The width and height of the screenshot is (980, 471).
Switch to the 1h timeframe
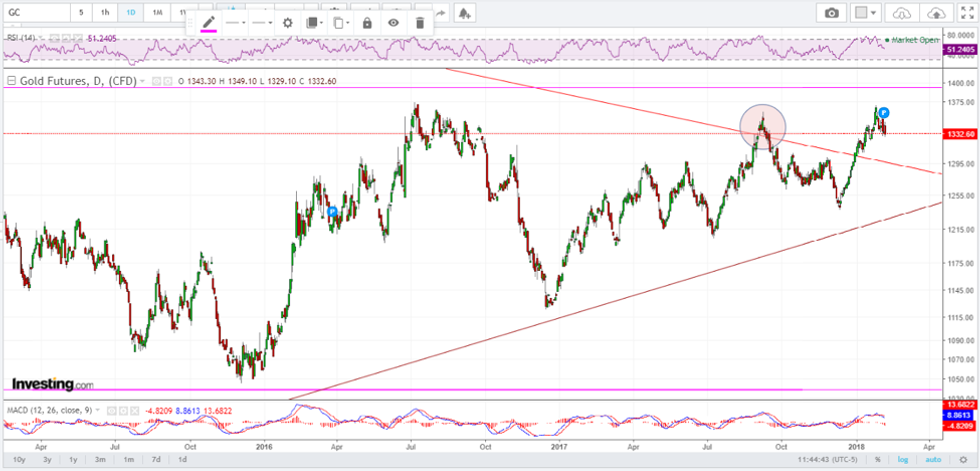pos(105,13)
